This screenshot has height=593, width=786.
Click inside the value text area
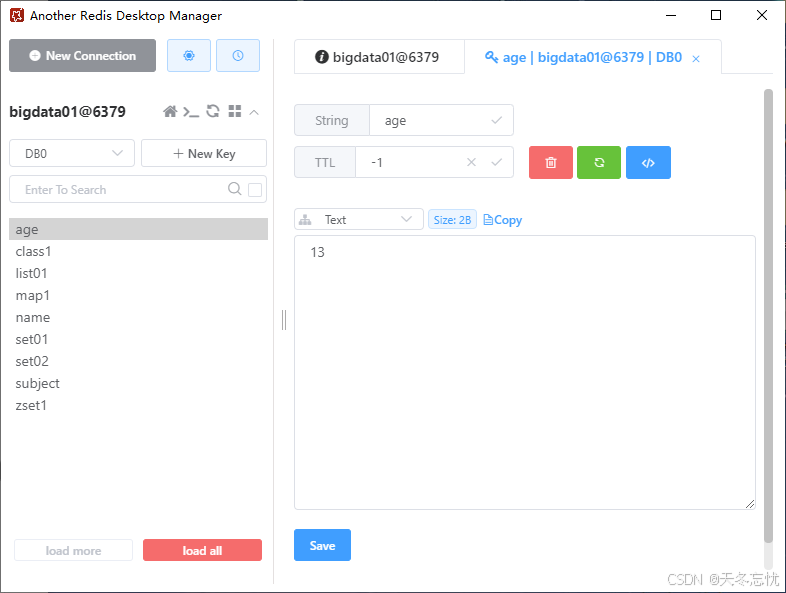point(524,372)
